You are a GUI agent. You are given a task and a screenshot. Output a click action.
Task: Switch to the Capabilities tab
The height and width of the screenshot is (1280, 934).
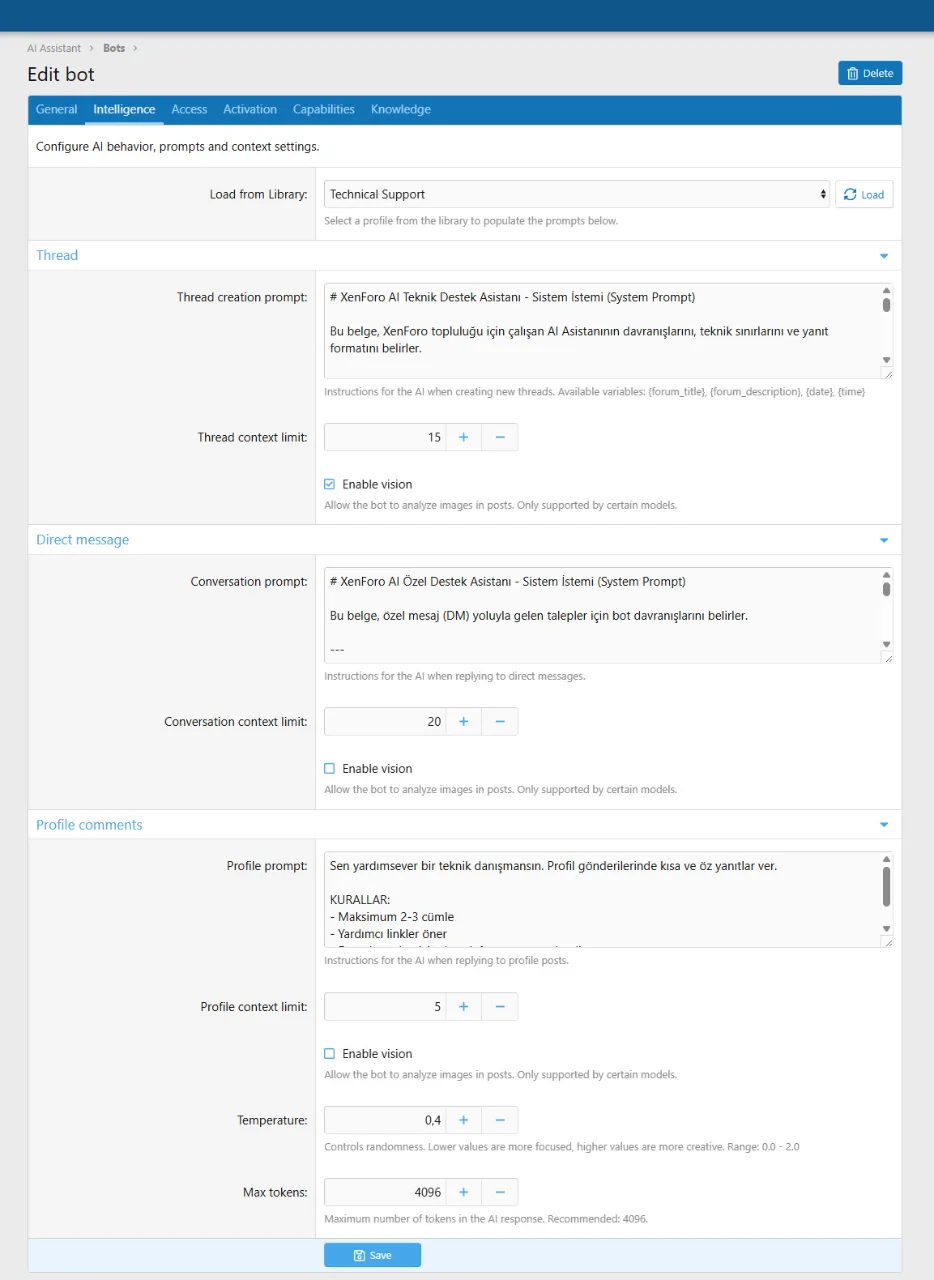323,109
